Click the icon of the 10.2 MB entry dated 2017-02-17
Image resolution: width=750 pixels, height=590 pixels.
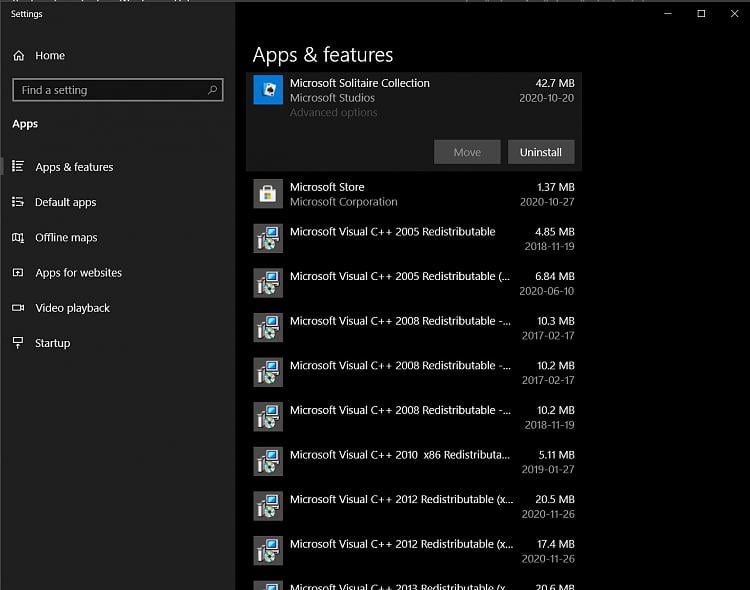(x=268, y=372)
